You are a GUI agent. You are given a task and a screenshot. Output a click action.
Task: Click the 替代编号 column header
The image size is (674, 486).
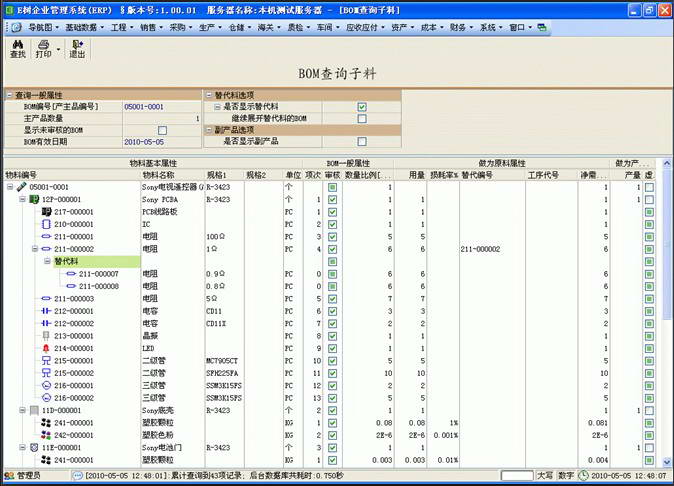pyautogui.click(x=493, y=175)
